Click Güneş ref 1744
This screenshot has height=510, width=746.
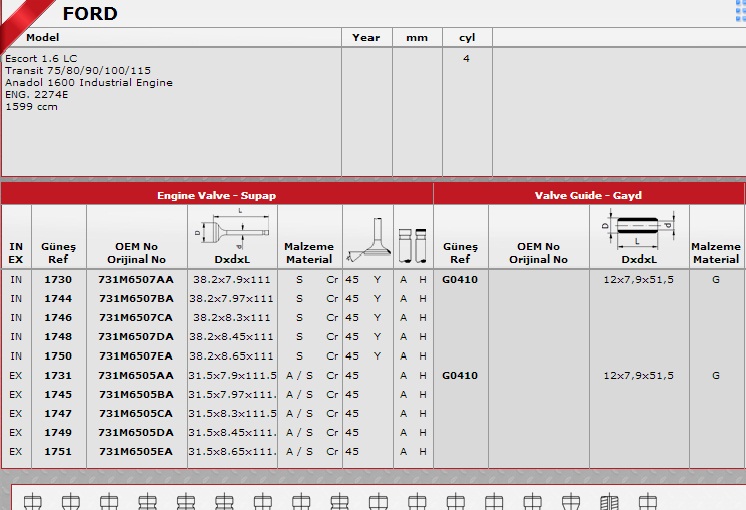(58, 299)
